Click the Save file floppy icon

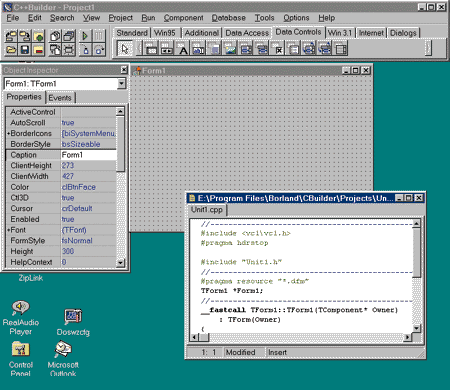tap(24, 49)
